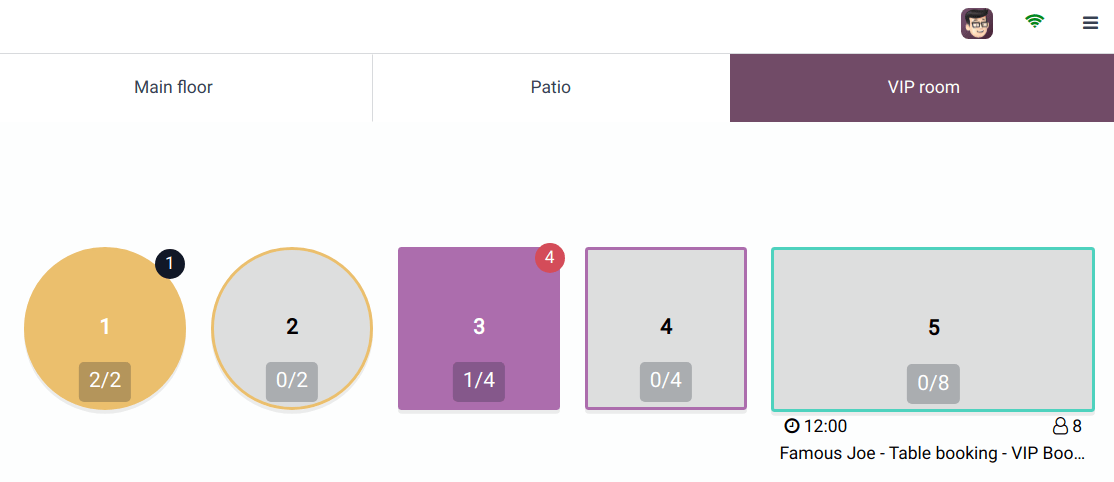Select the VIP room tab

[923, 88]
